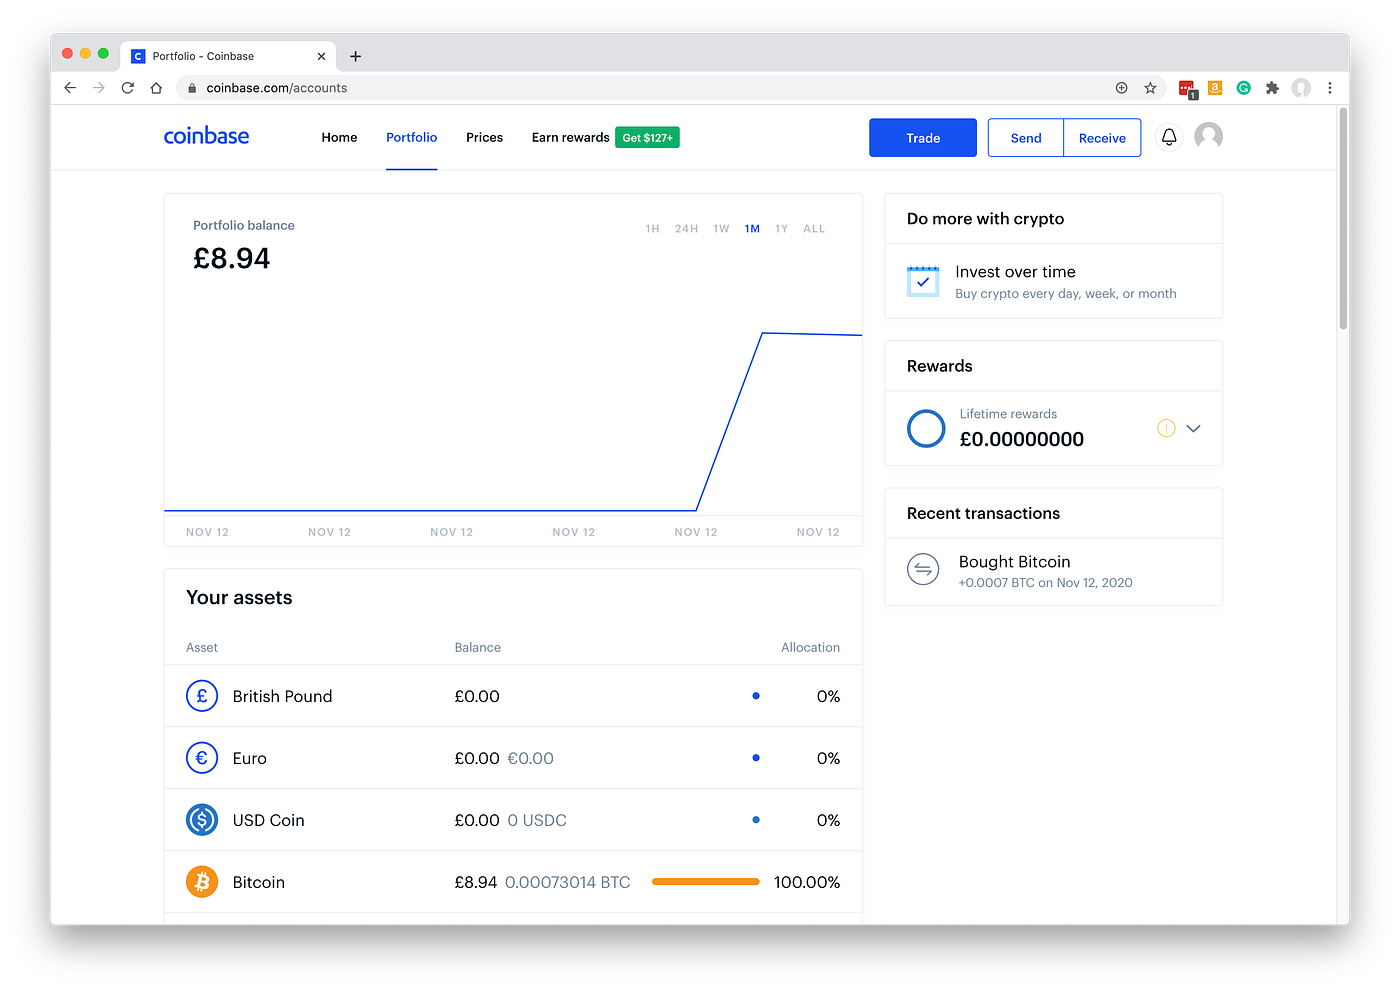Click the page vertical scrollbar

[x=1343, y=218]
